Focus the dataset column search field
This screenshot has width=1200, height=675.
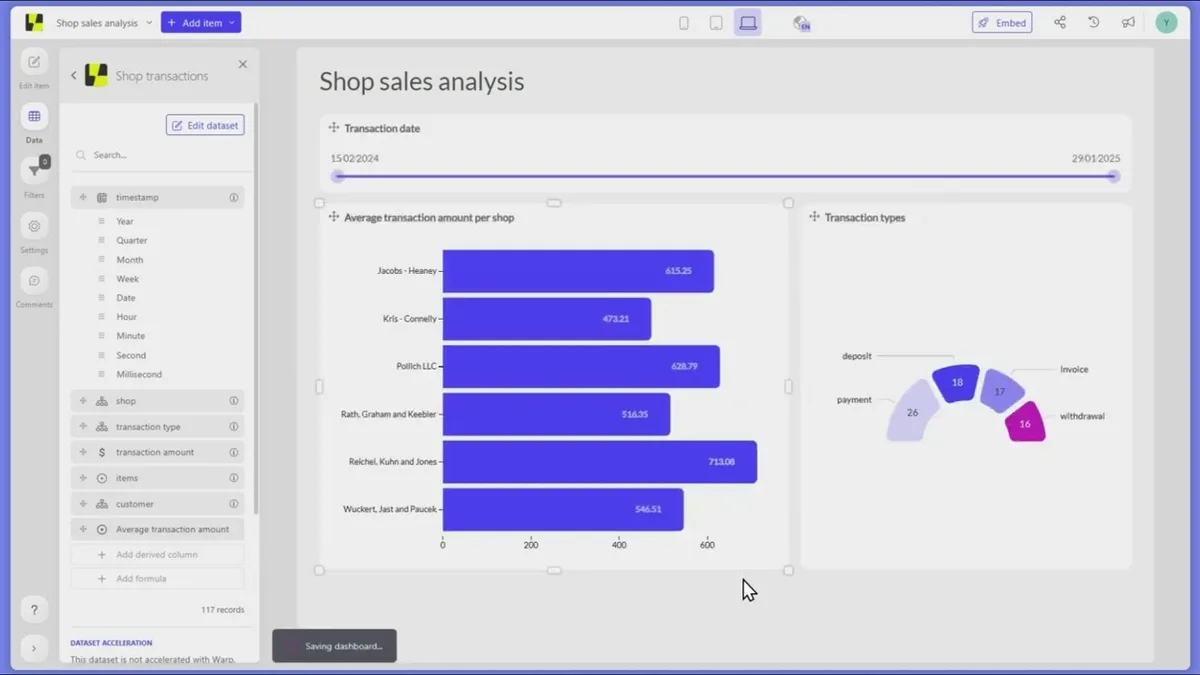(158, 155)
